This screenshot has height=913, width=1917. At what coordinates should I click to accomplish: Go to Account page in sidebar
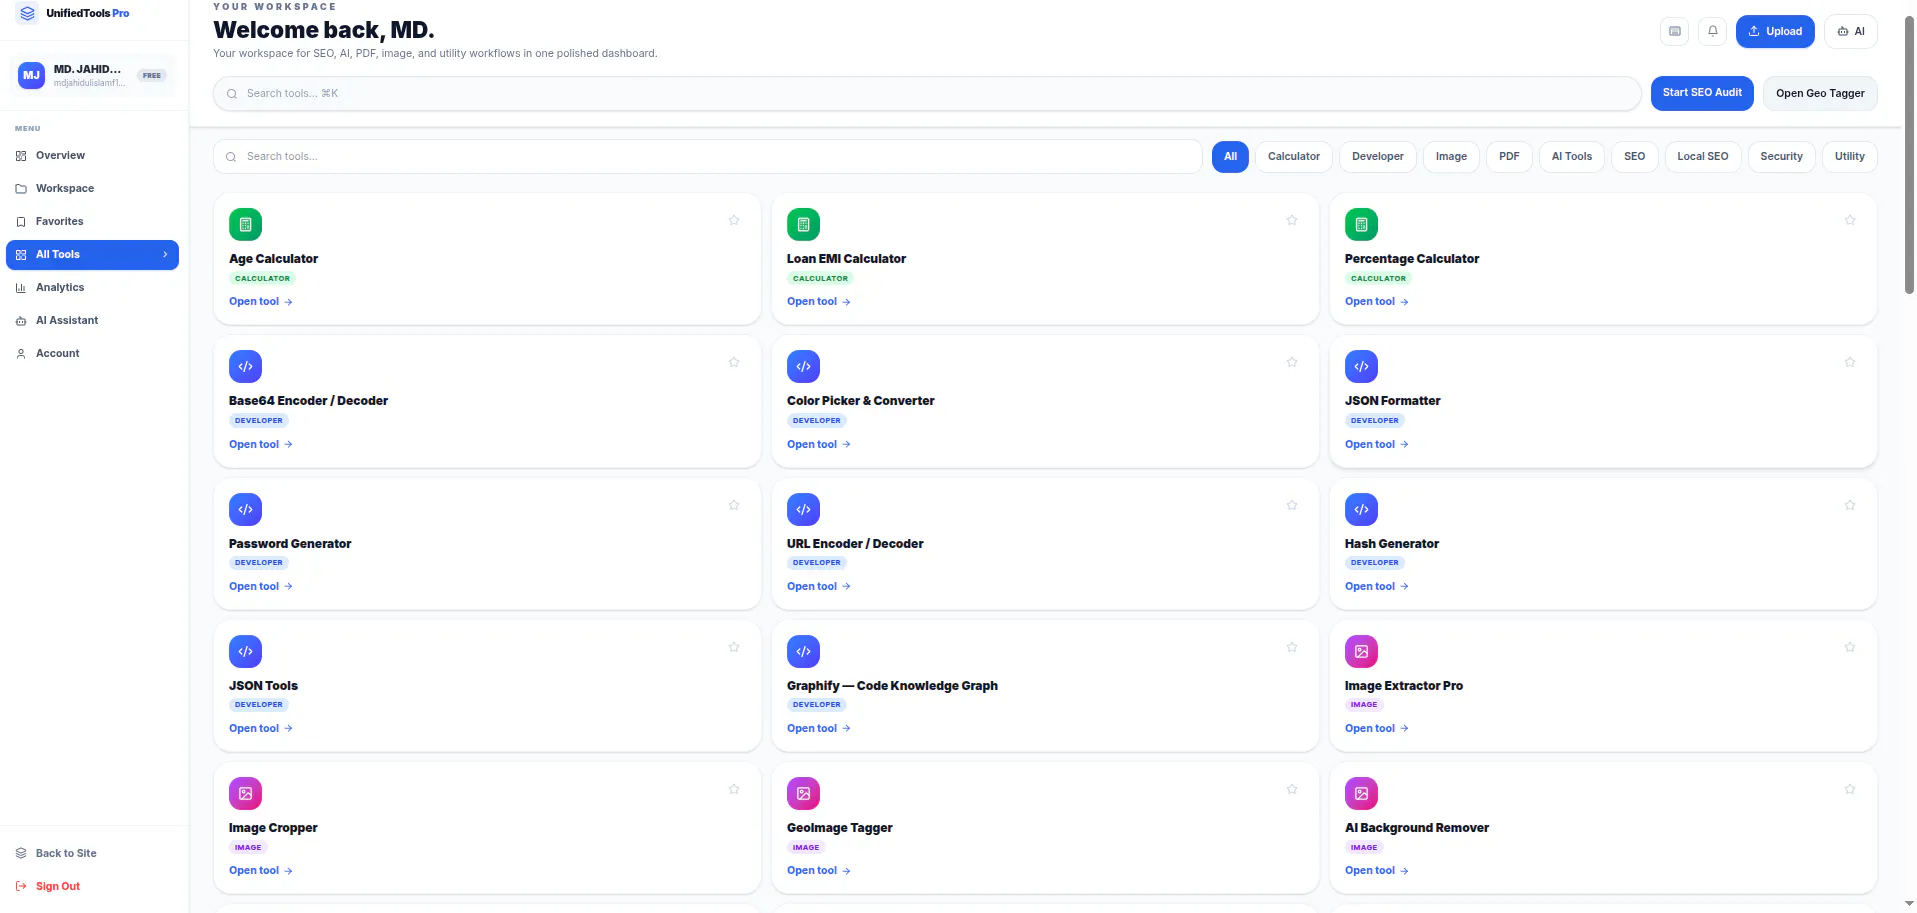pyautogui.click(x=92, y=353)
